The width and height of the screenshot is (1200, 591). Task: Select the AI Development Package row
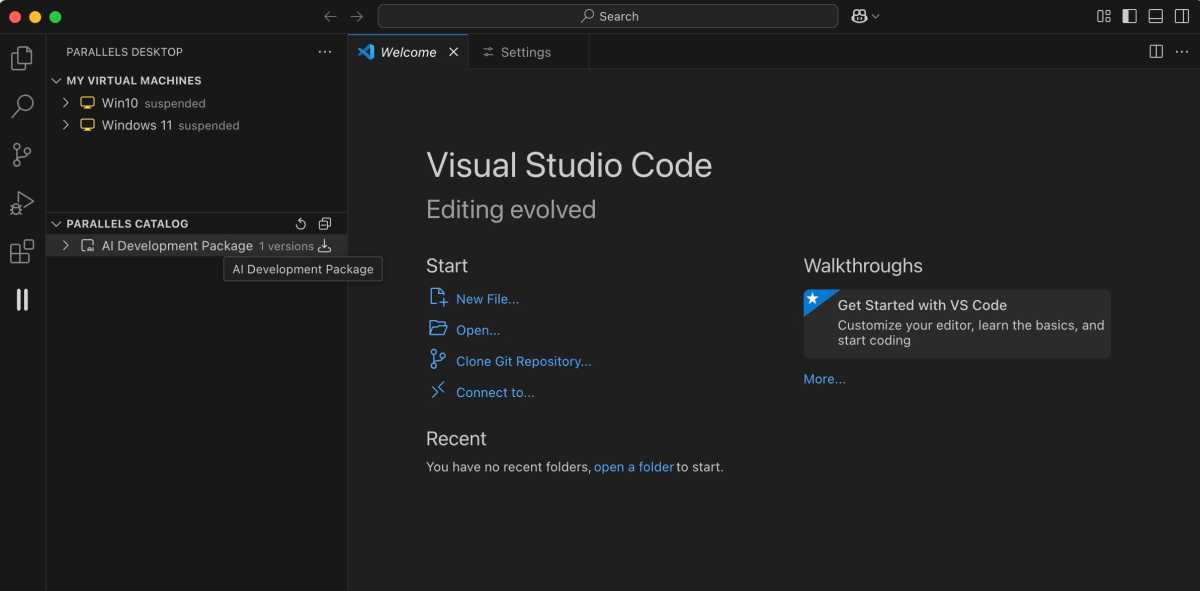point(197,246)
